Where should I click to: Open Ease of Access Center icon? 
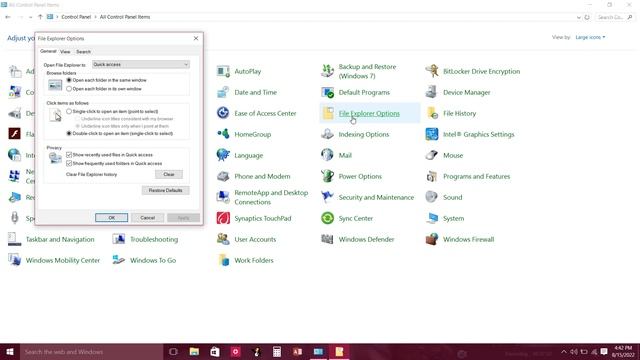pyautogui.click(x=223, y=113)
